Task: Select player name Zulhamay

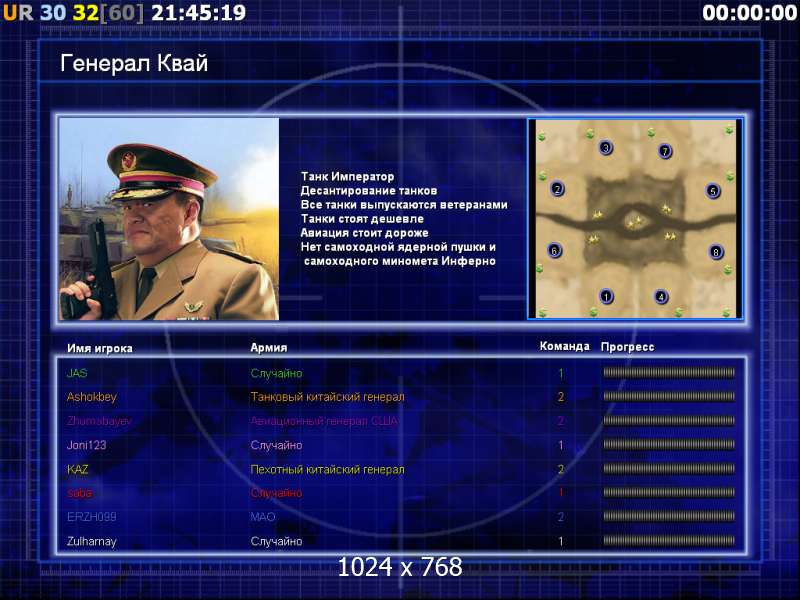Action: (x=92, y=541)
